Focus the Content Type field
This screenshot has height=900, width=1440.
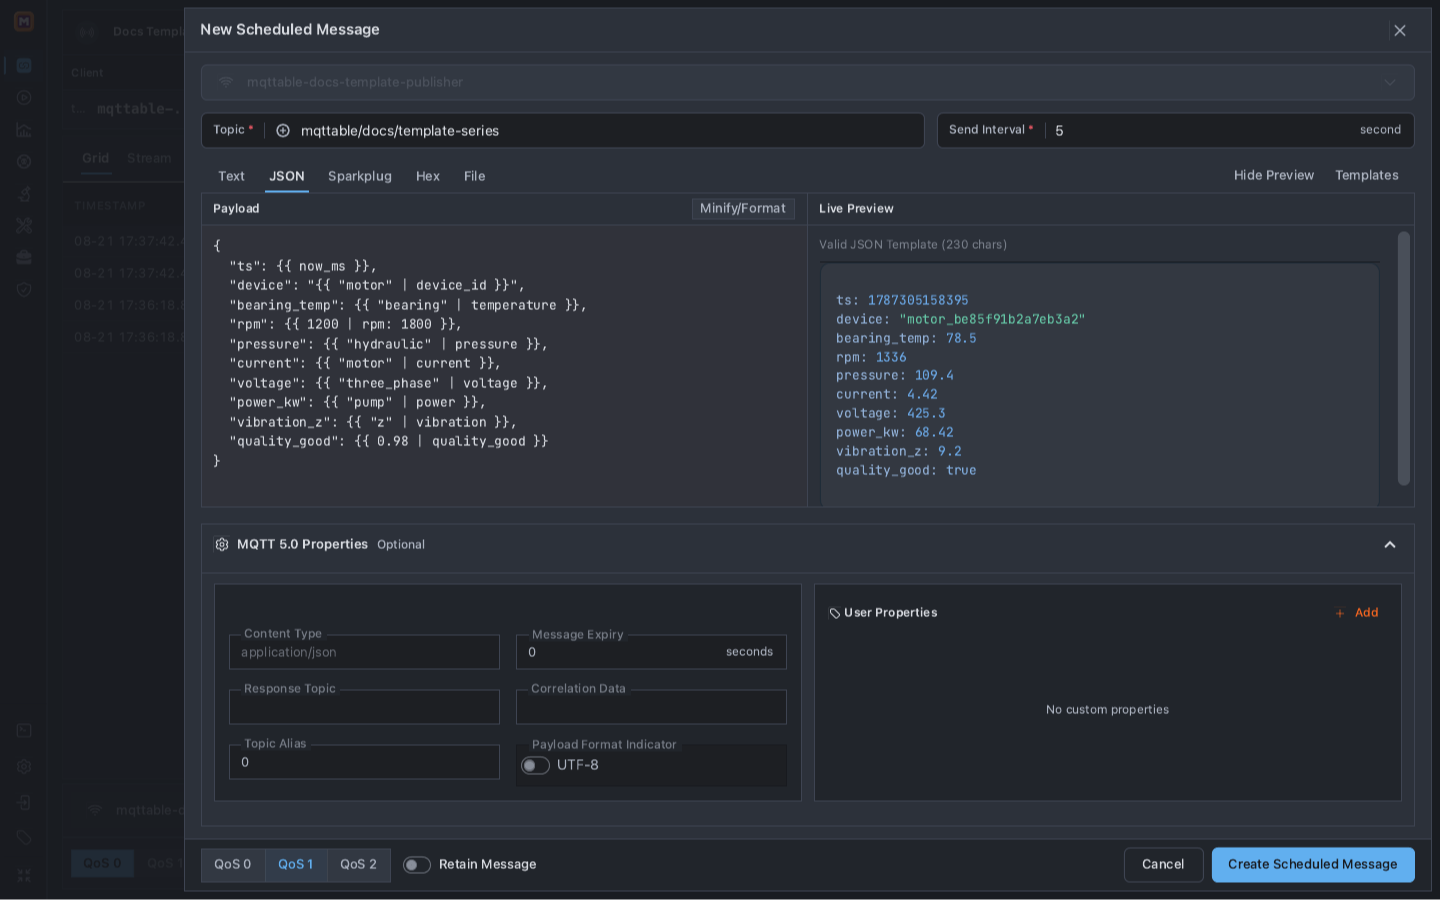[x=364, y=652]
